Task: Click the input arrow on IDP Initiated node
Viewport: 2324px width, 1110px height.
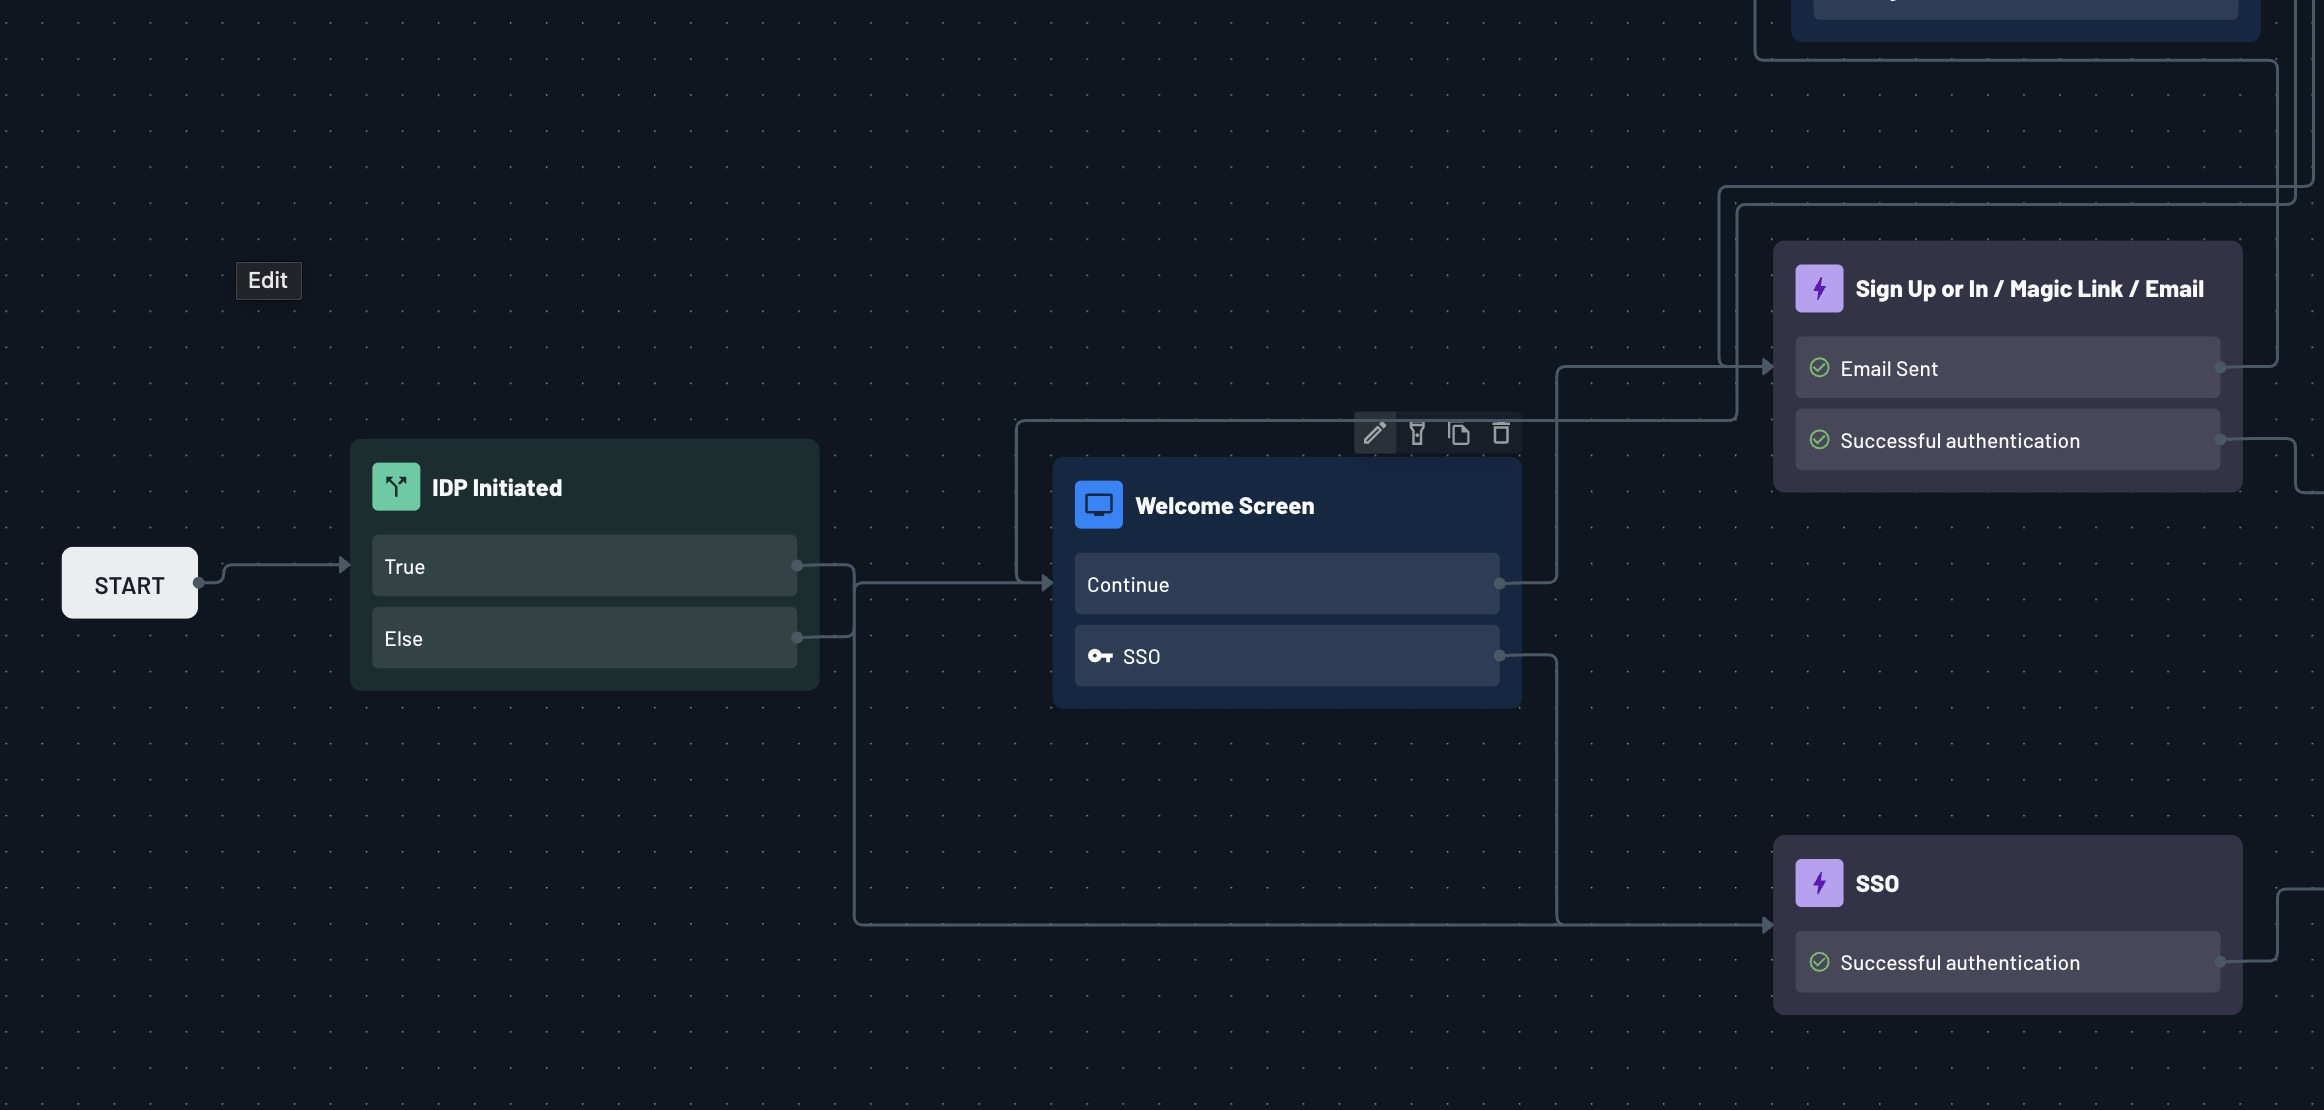Action: 344,565
